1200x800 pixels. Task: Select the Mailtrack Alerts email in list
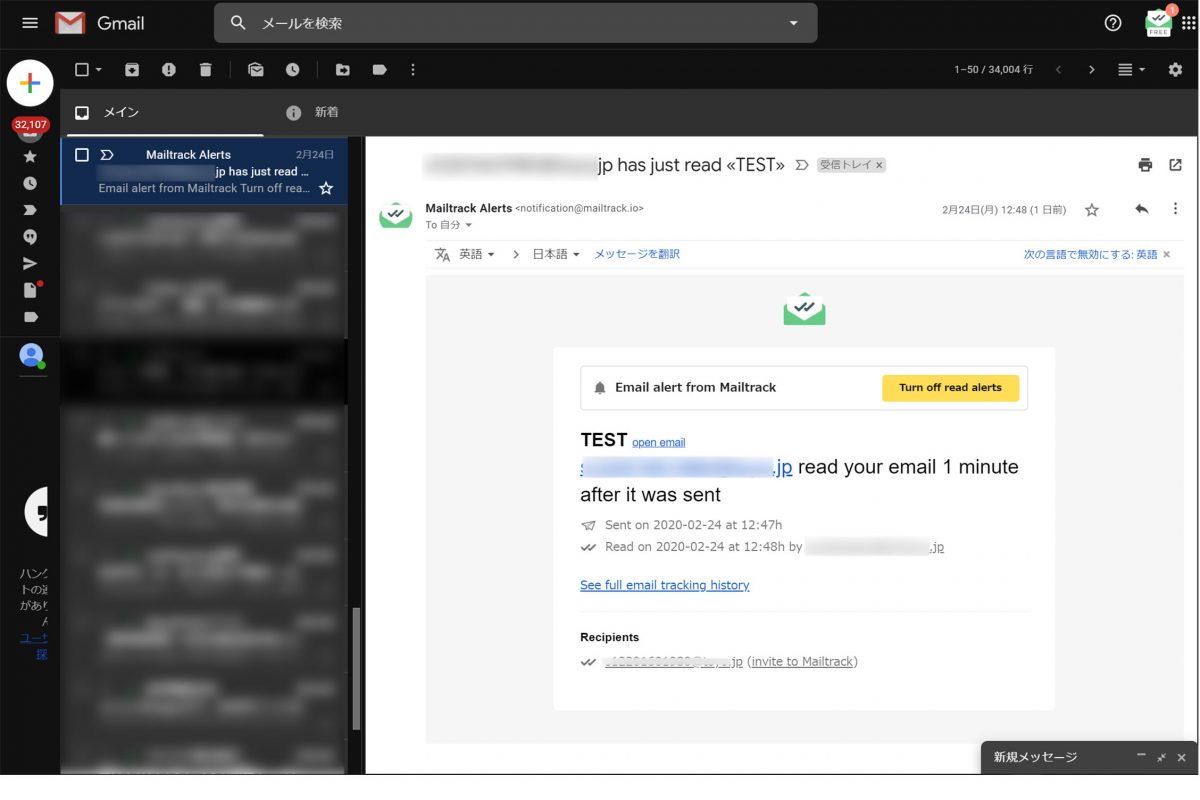204,171
